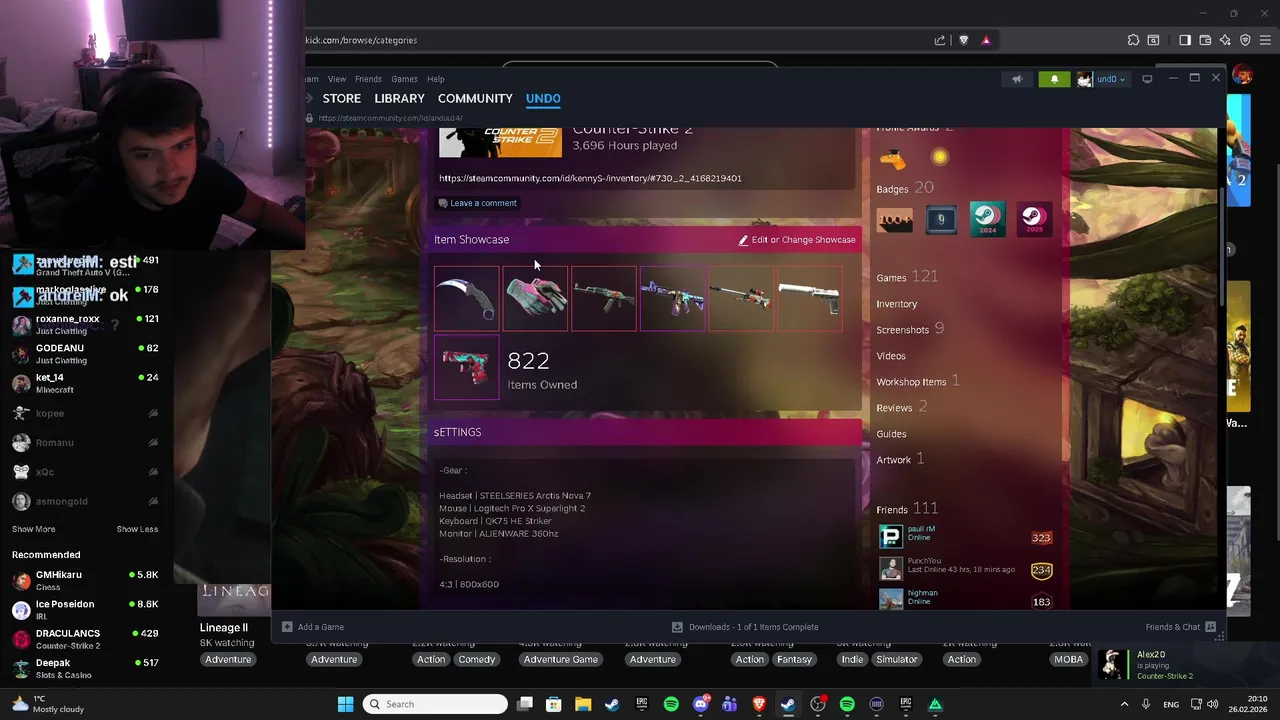Open Steam announcements megaphone icon
The image size is (1280, 720).
click(1017, 79)
